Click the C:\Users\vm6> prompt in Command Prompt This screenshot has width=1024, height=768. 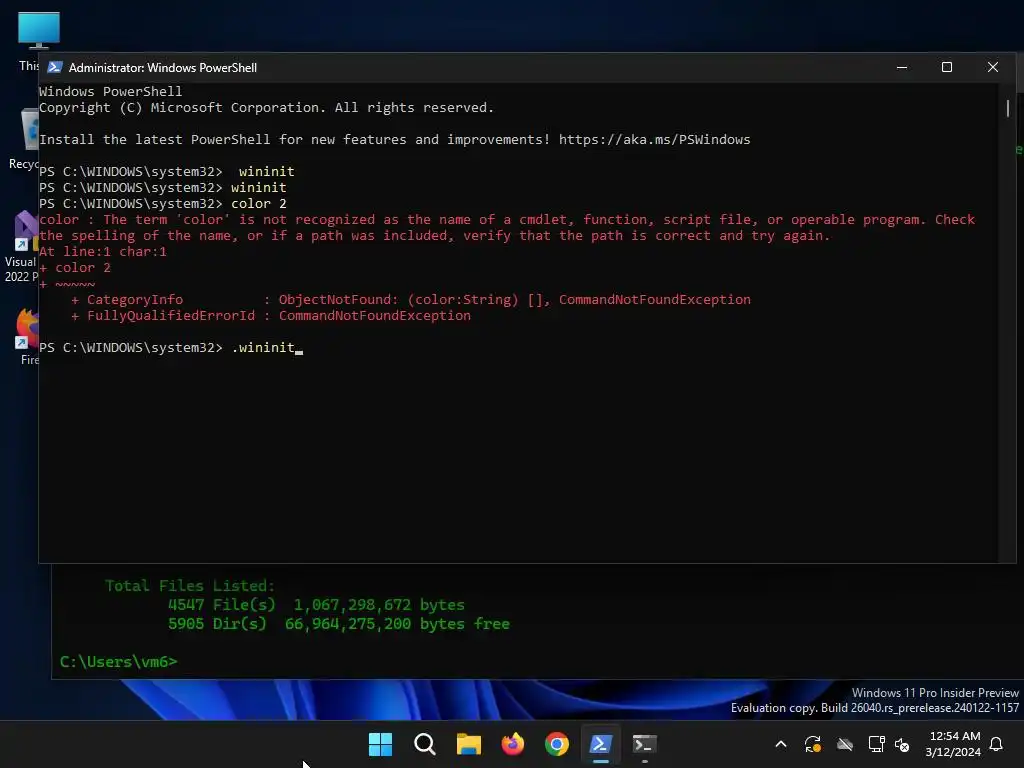tap(118, 662)
